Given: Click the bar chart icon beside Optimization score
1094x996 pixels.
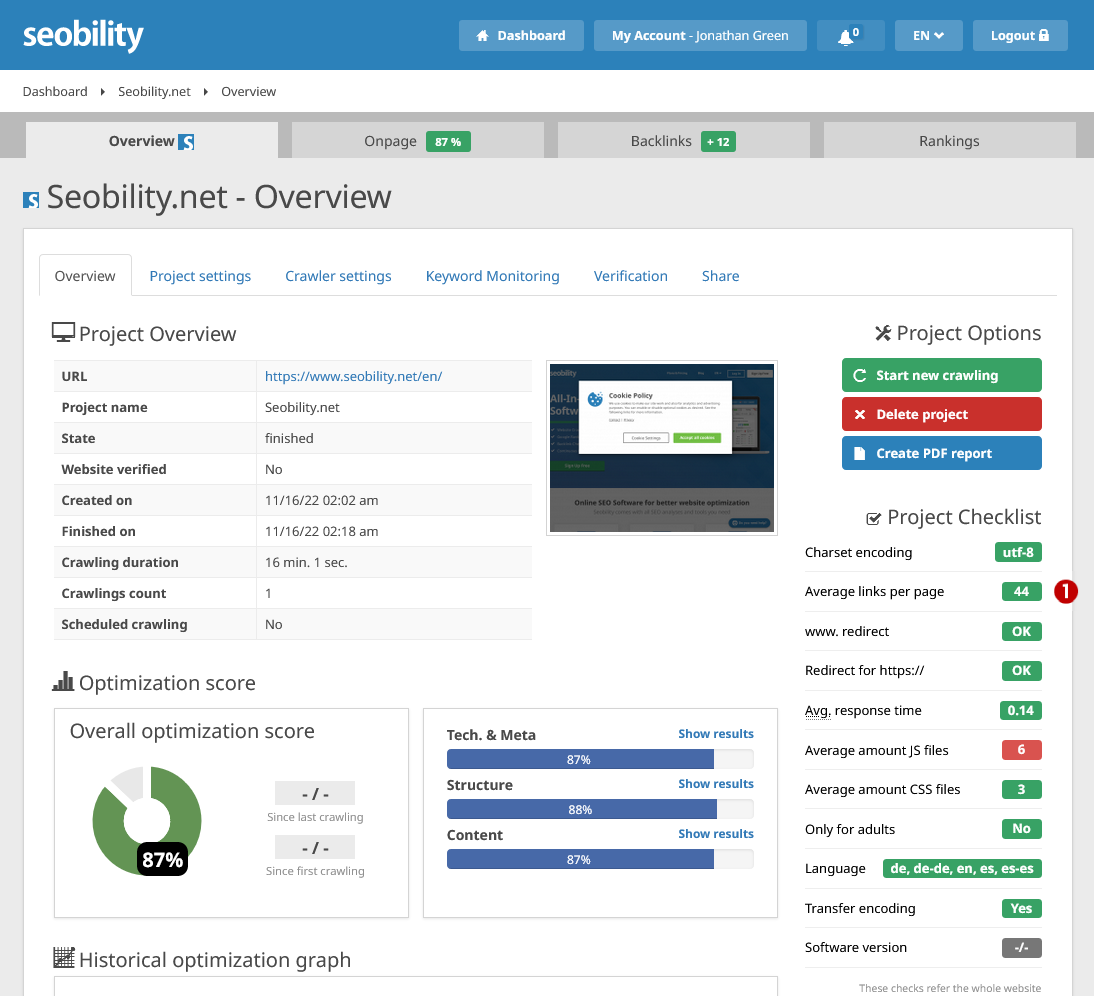Looking at the screenshot, I should click(63, 681).
